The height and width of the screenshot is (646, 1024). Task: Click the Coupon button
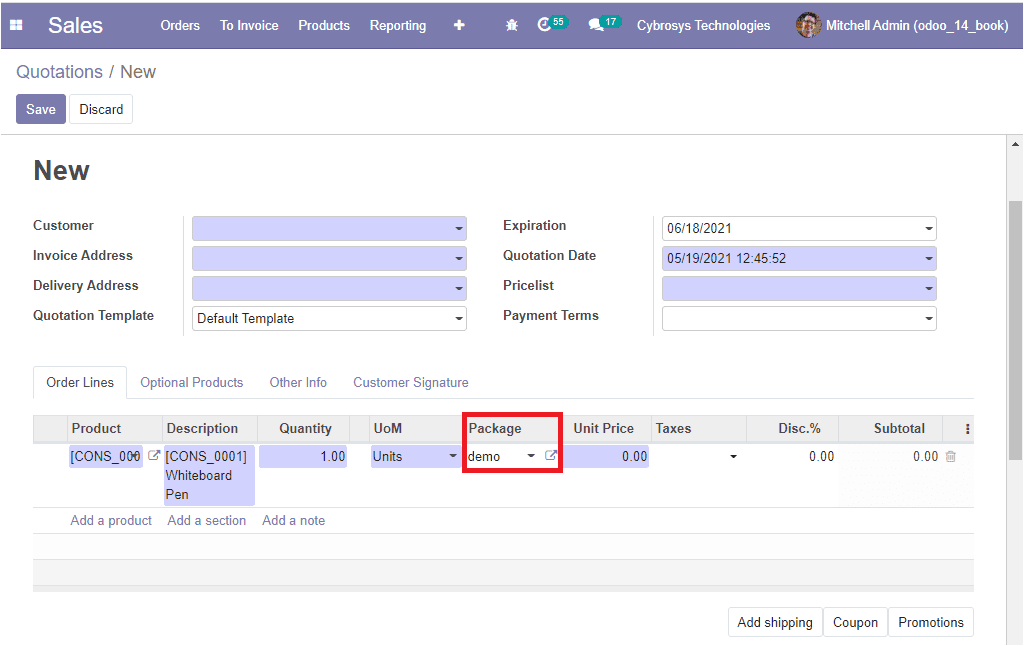pos(855,622)
